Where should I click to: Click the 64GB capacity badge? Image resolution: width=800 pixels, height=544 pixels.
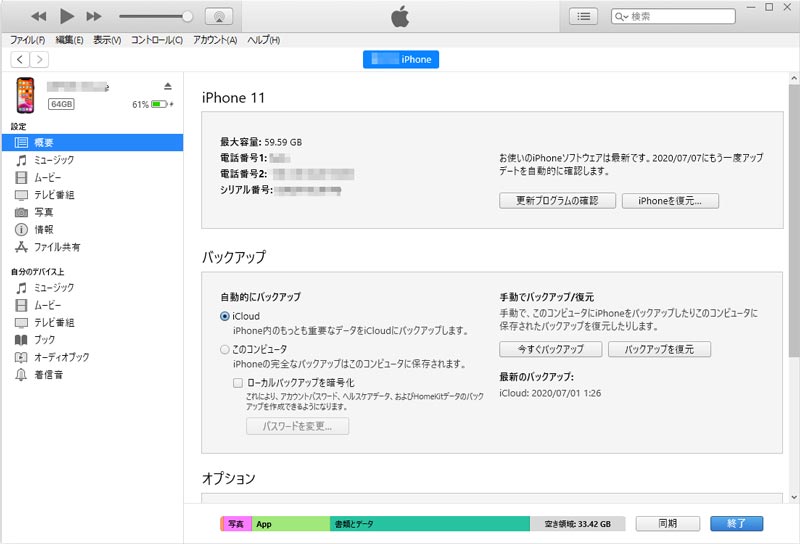[61, 104]
